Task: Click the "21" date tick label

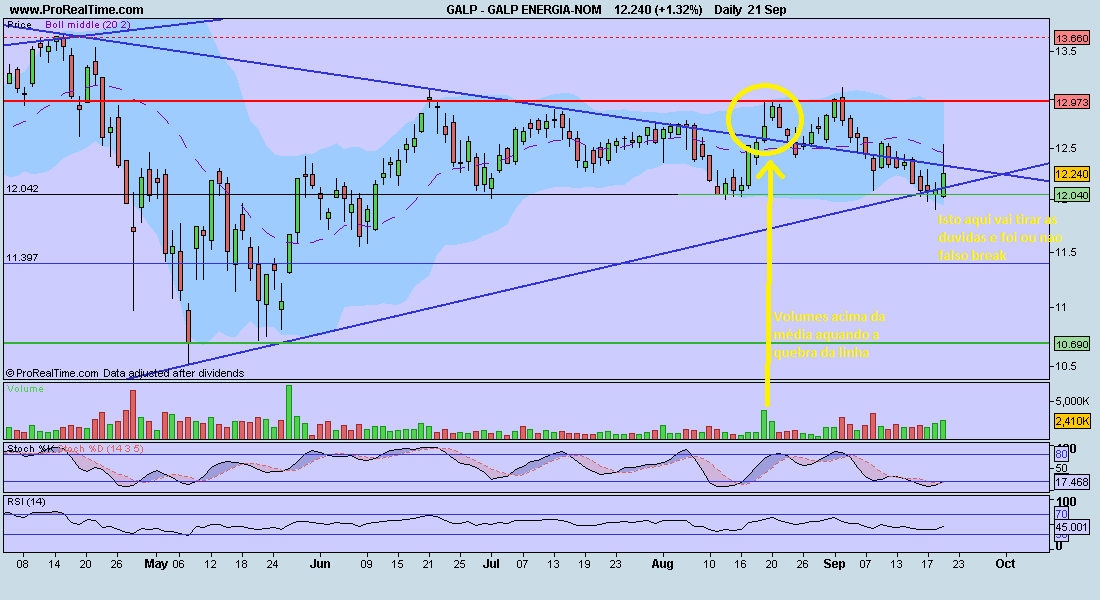Action: (429, 564)
